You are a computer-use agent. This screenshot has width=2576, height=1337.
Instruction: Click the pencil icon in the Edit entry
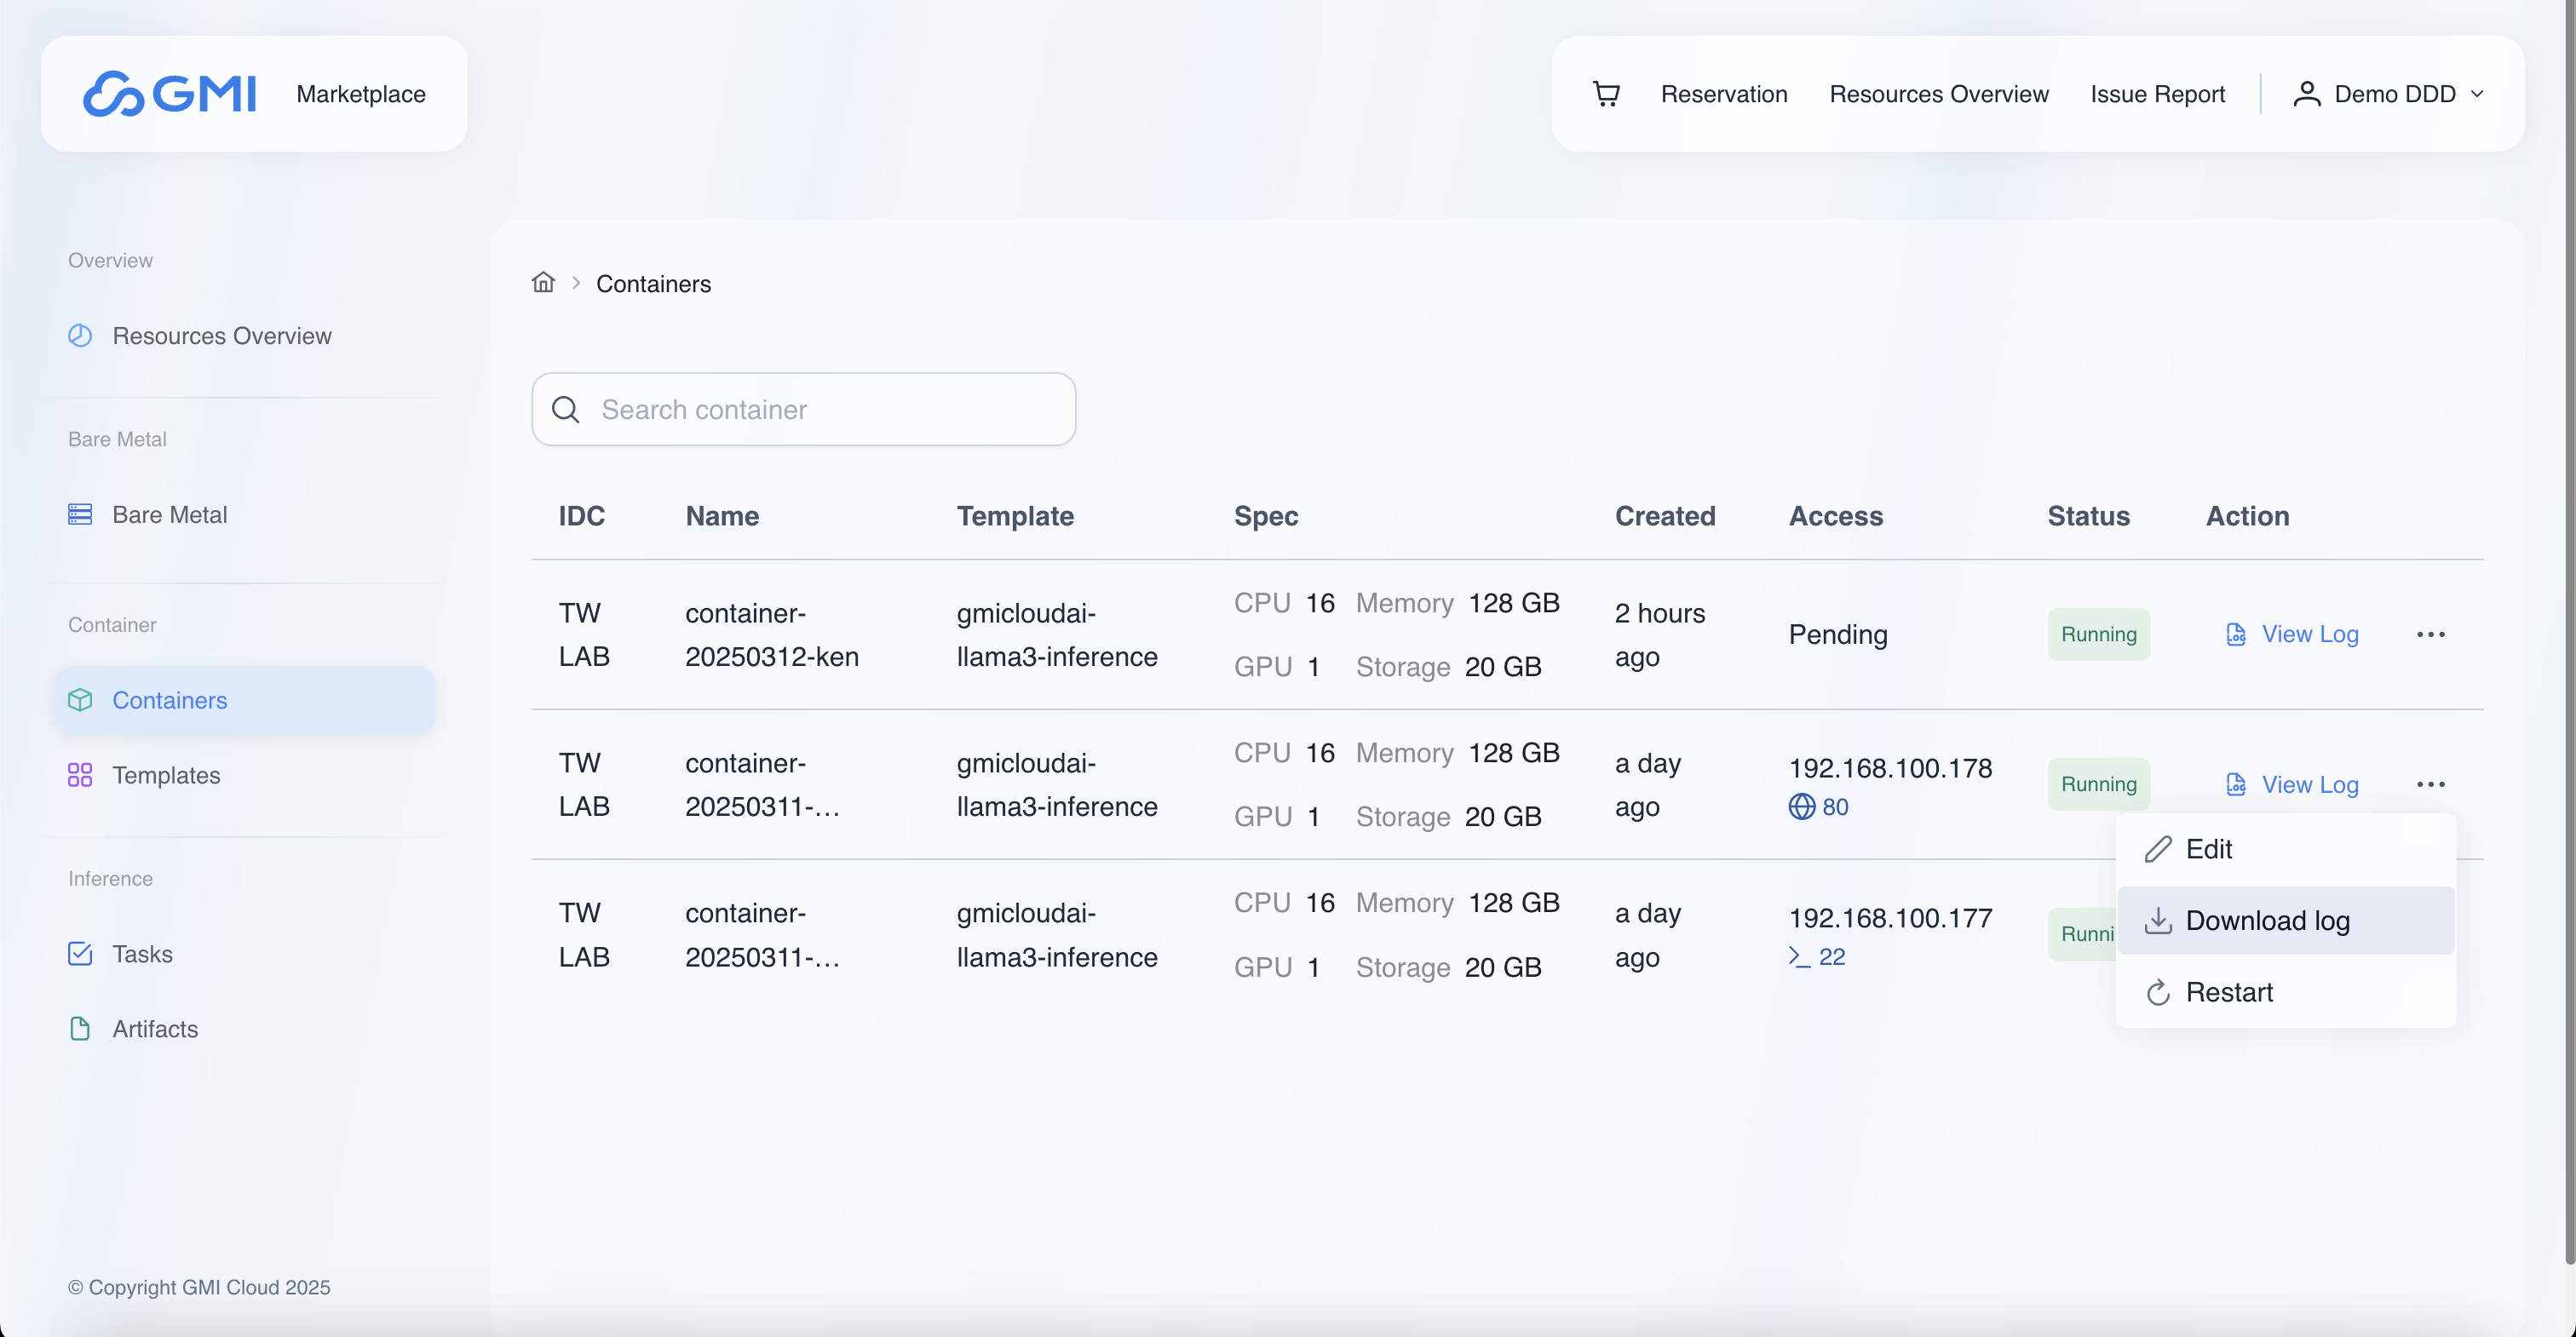coord(2158,849)
